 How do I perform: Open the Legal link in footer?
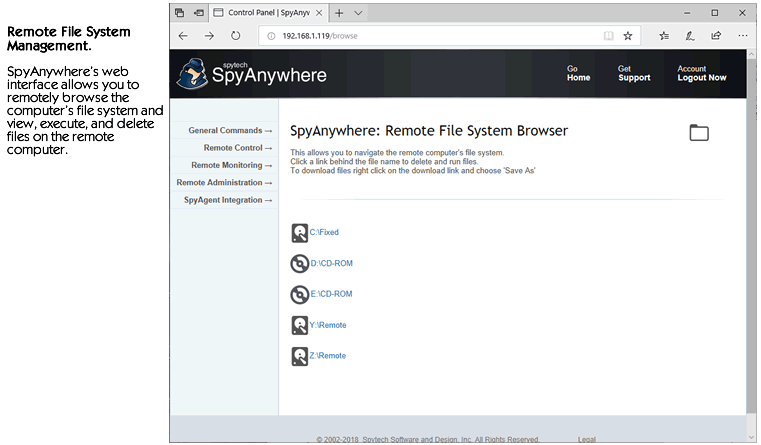coord(586,439)
